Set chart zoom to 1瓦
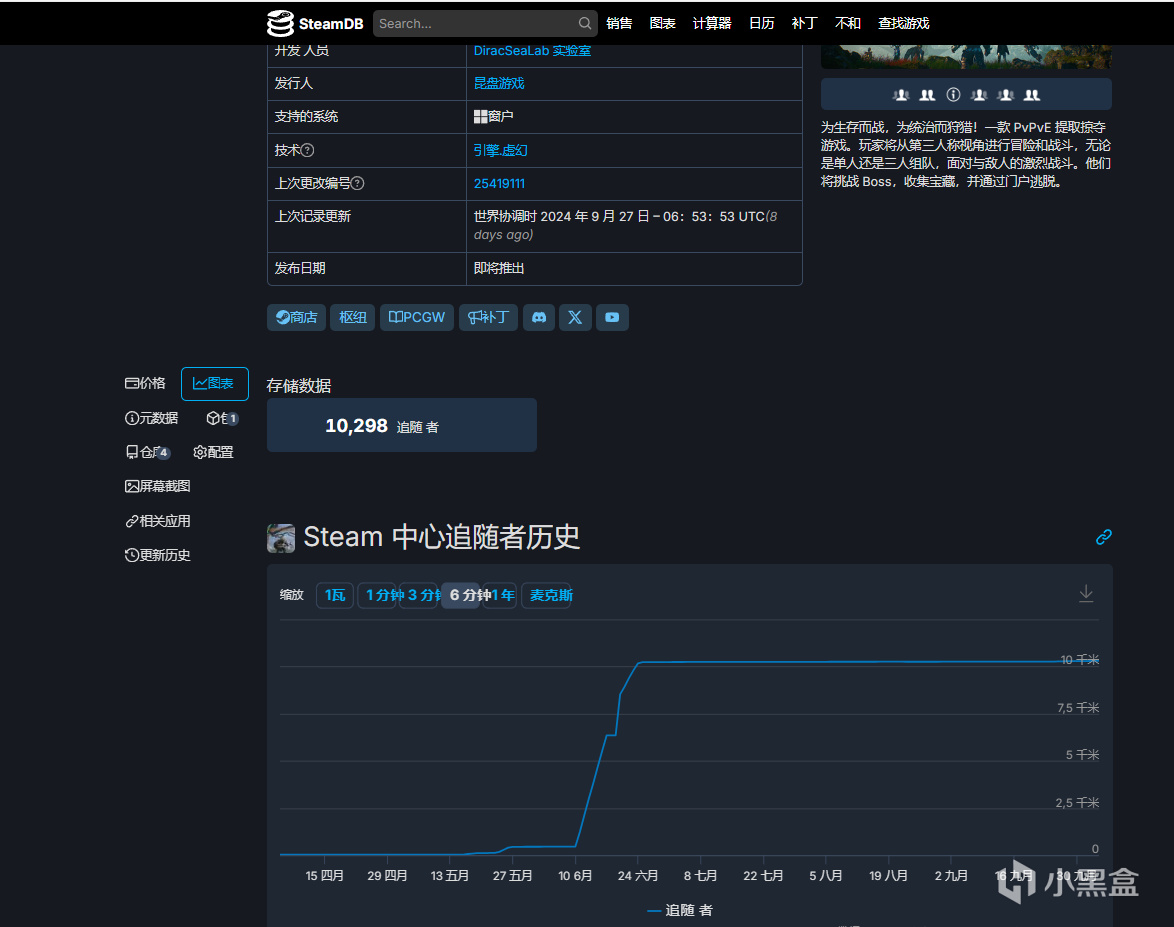 pos(335,595)
